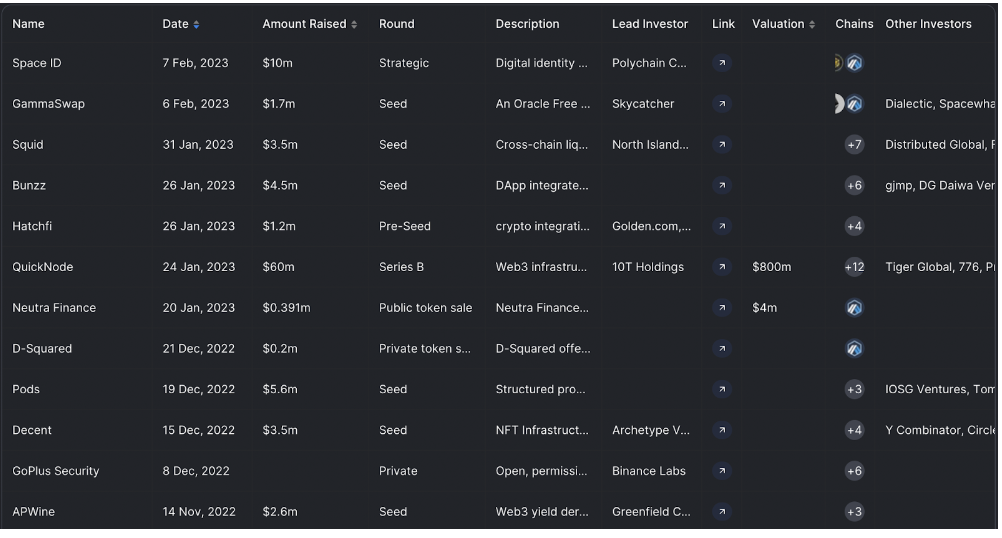Click the D-Squared Arbitrum chain icon
Viewport: 1002px width, 538px height.
click(854, 348)
